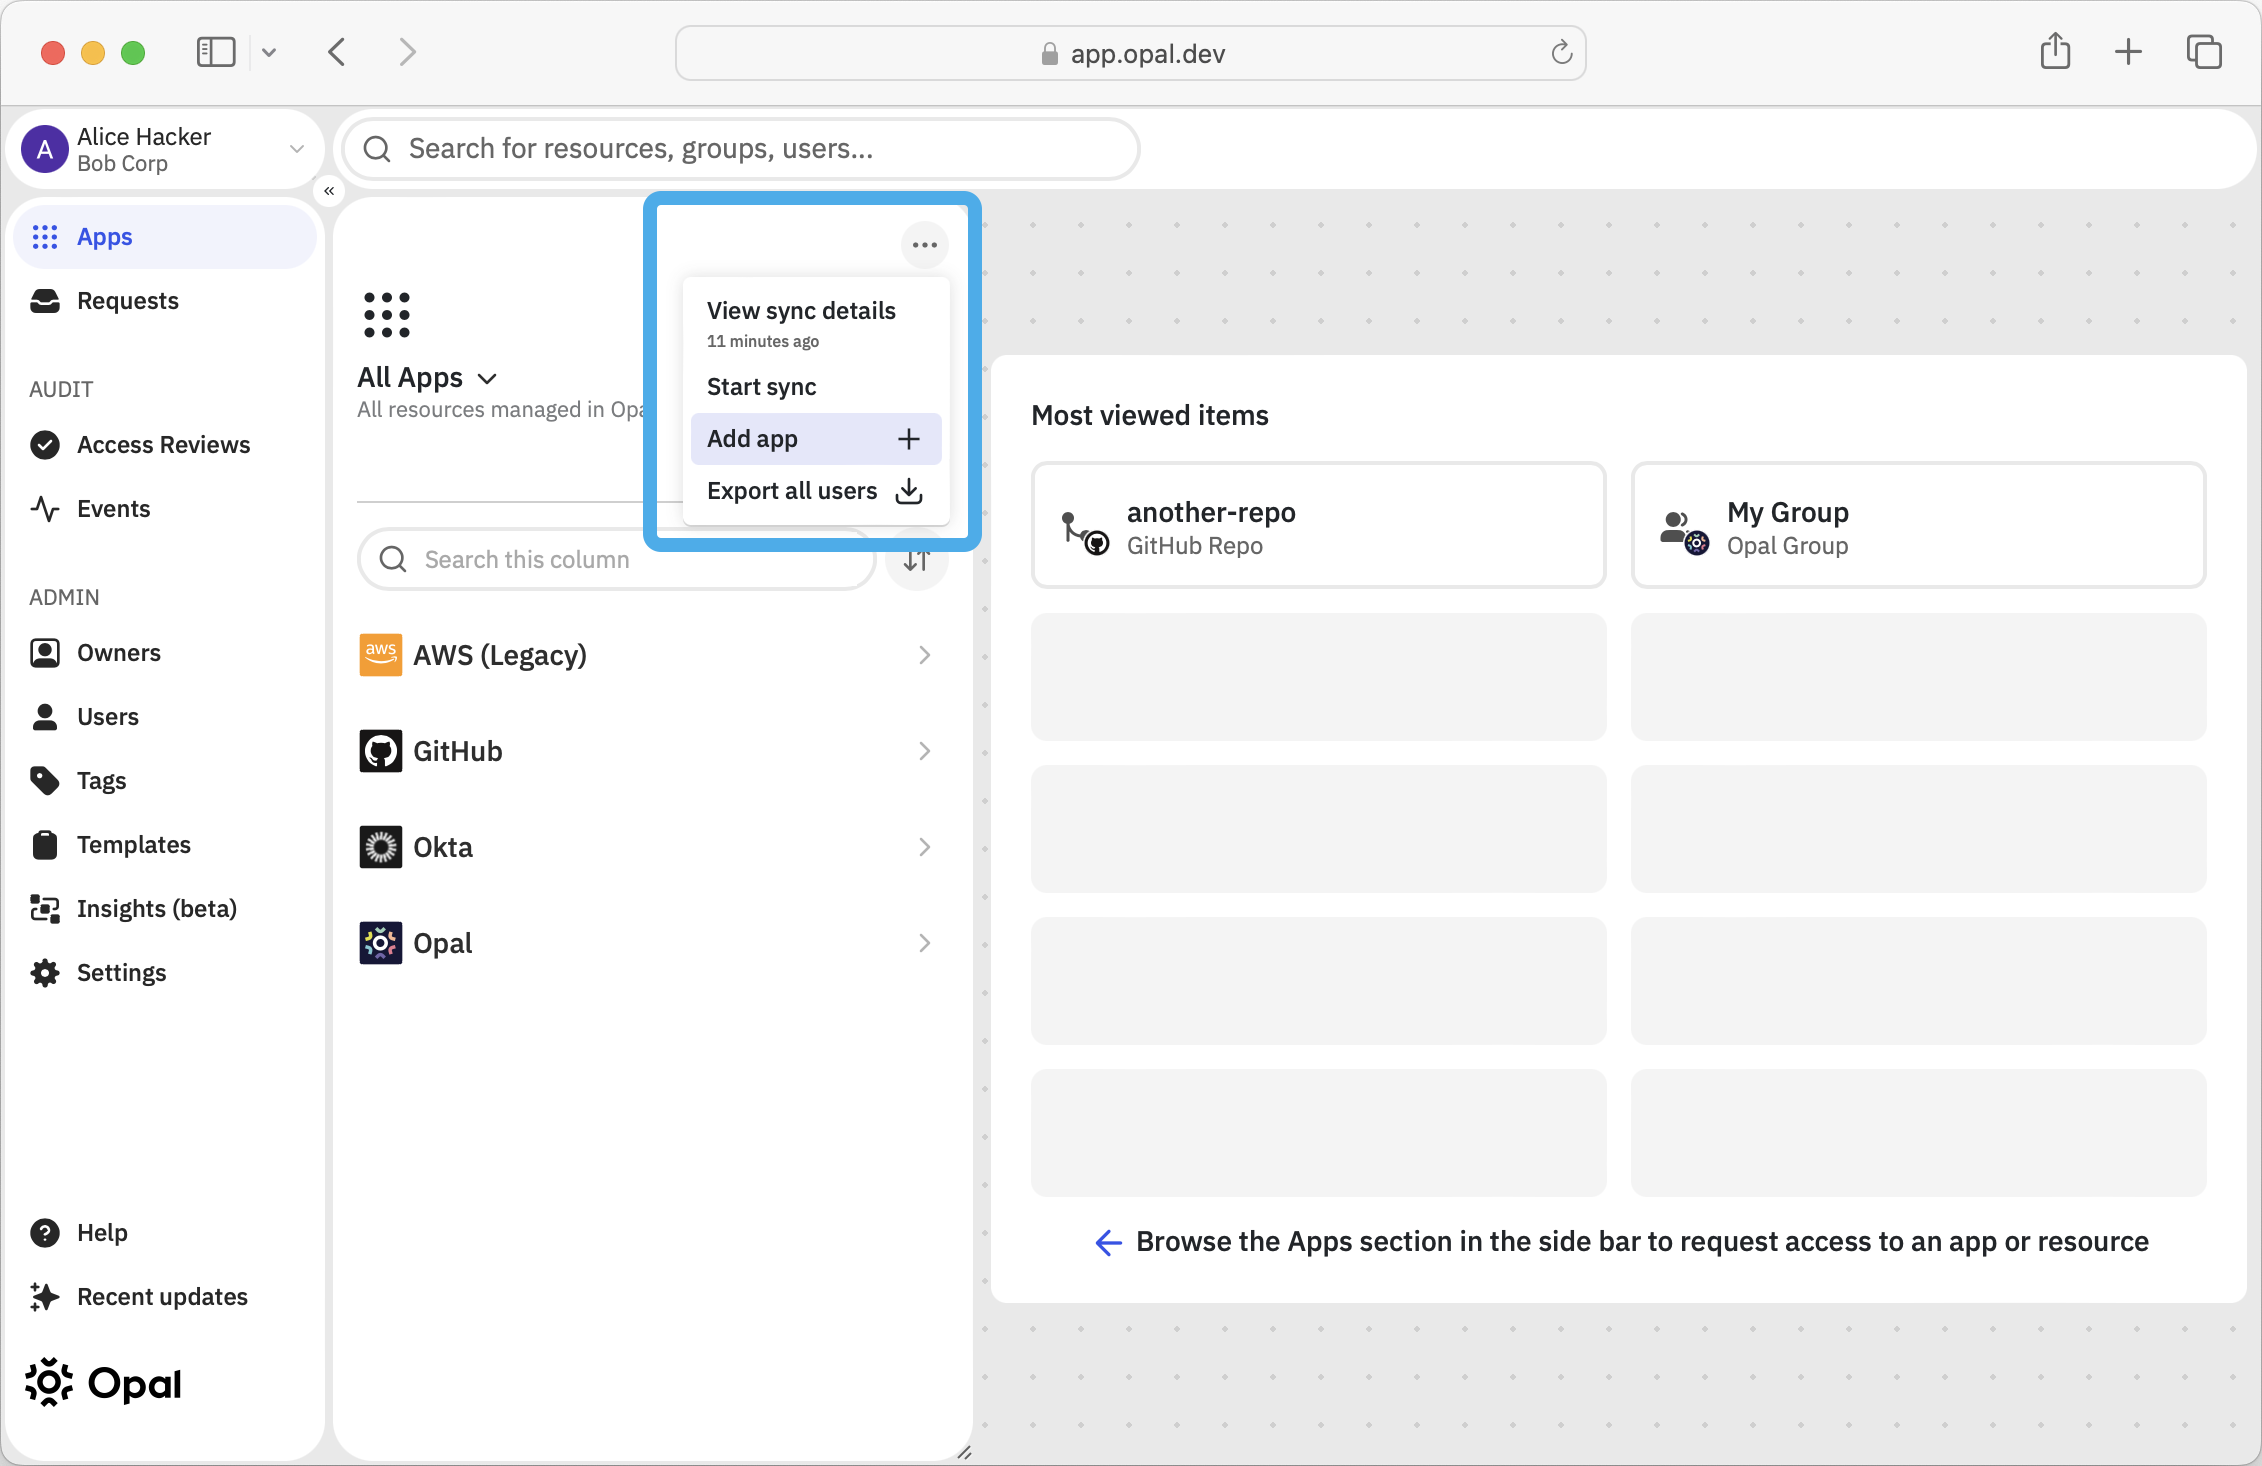Image resolution: width=2262 pixels, height=1466 pixels.
Task: Click the 11 minutes ago timestamp
Action: (763, 342)
